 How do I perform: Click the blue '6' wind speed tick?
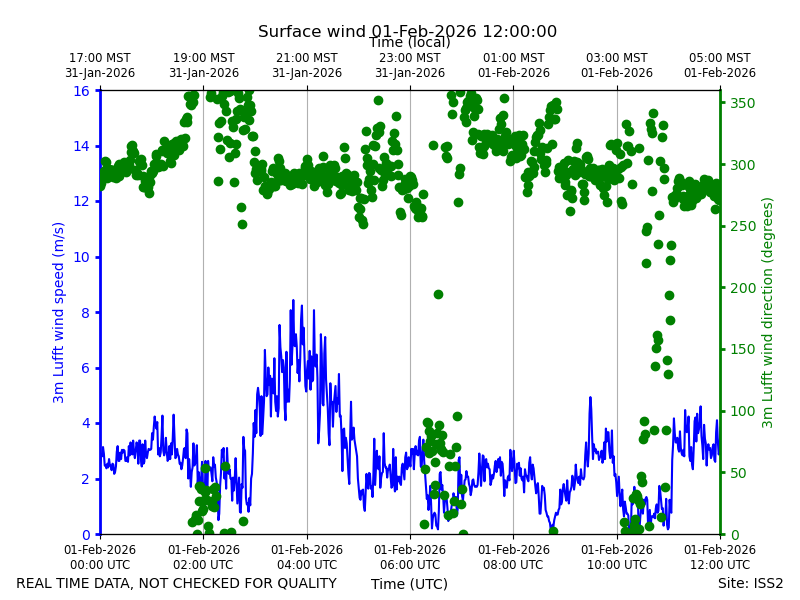(85, 368)
